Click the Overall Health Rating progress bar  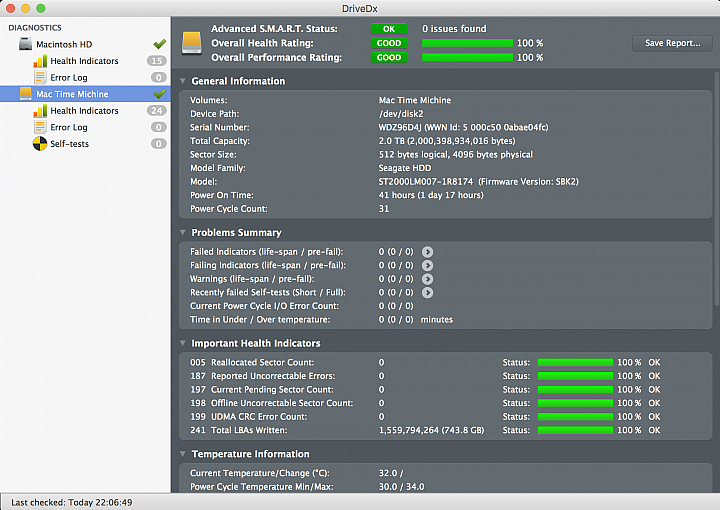click(x=467, y=43)
